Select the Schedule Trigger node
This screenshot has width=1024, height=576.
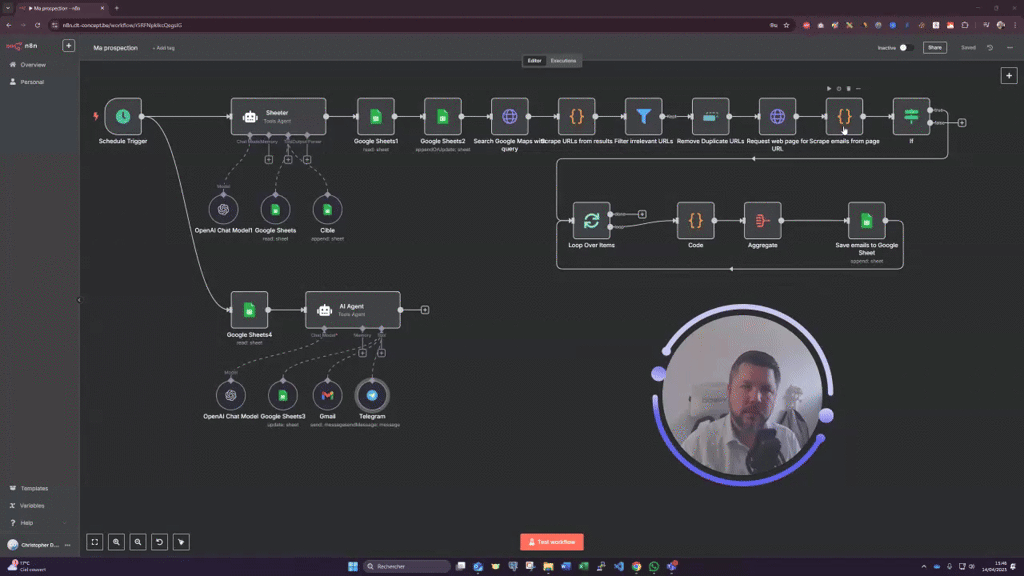point(123,116)
